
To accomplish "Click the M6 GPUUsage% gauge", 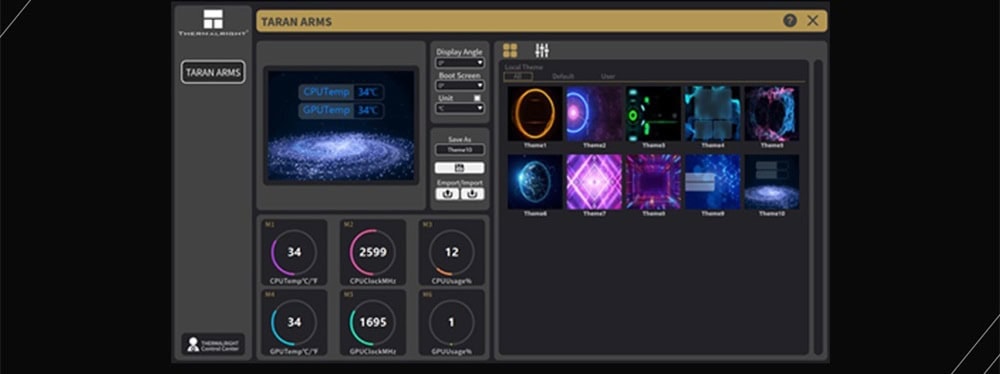I will pos(452,322).
